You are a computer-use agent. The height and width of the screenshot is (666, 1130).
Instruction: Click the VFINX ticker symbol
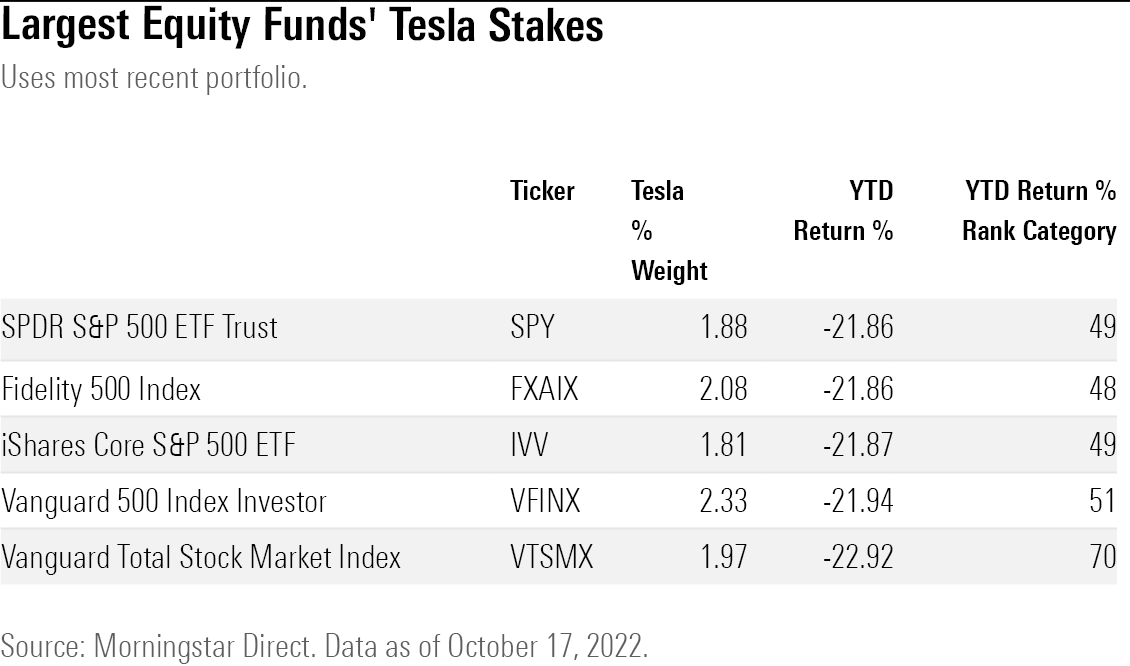[544, 500]
